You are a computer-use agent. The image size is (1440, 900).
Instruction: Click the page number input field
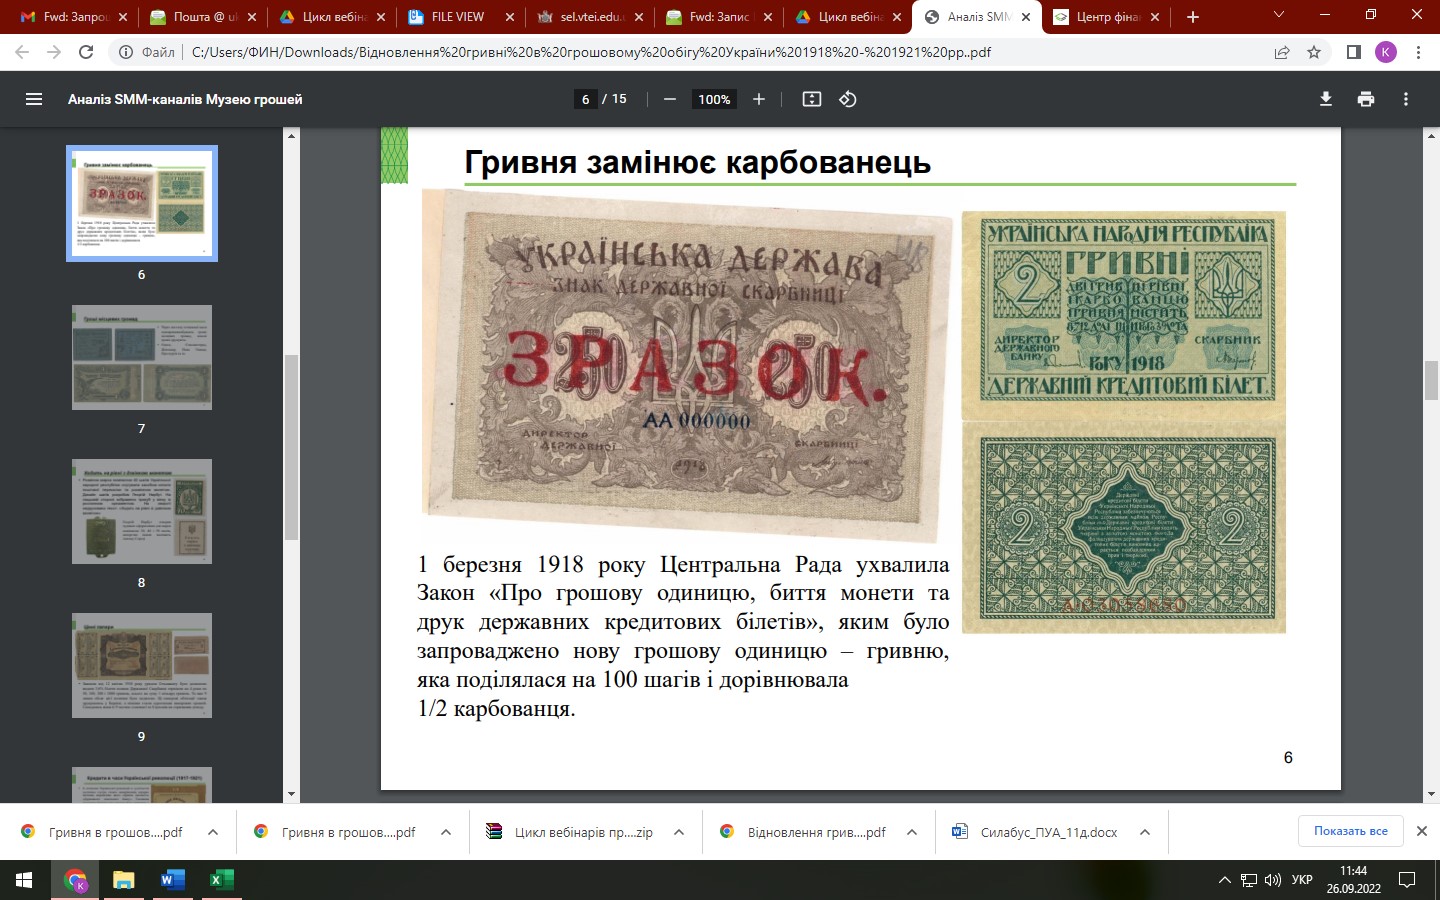tap(585, 99)
